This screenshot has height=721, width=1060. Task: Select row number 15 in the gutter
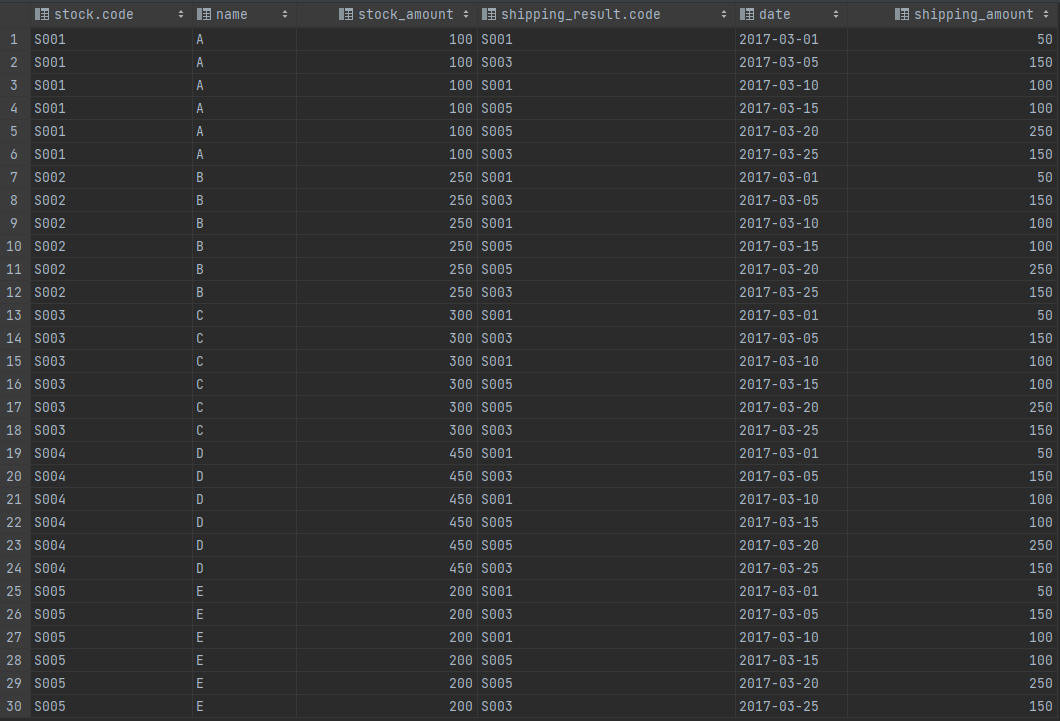coord(14,361)
